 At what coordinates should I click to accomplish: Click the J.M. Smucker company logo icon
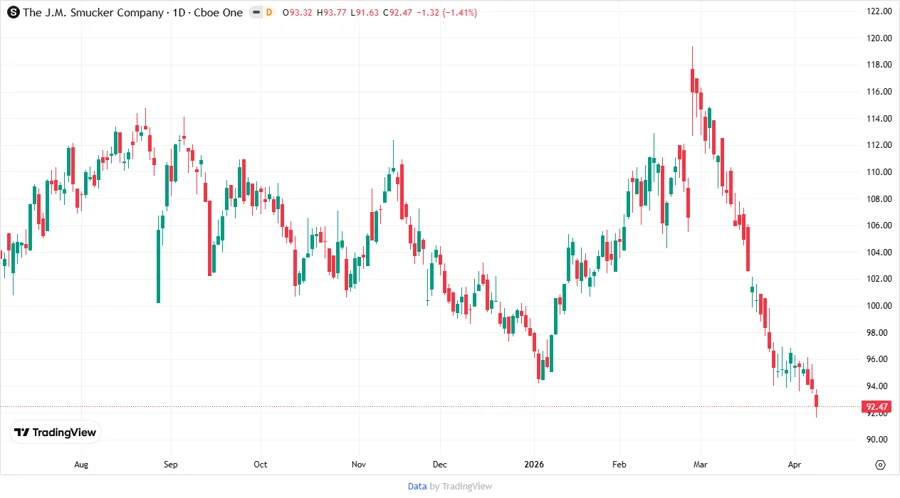[12, 12]
